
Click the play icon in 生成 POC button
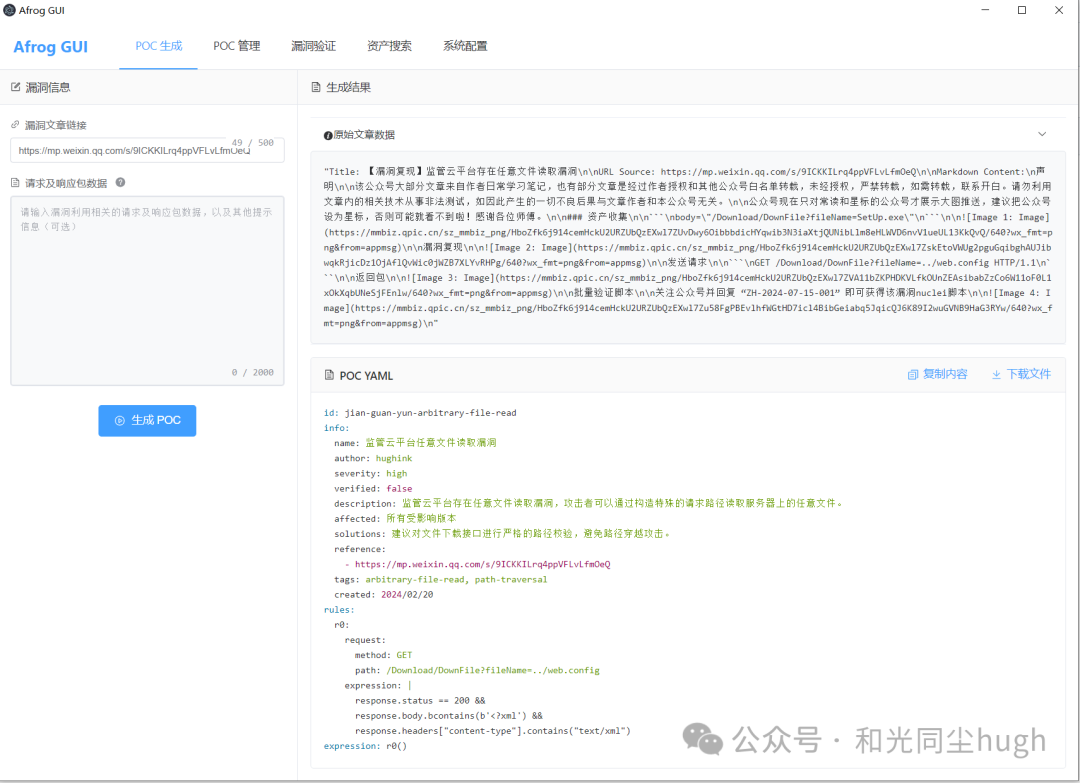[x=120, y=420]
